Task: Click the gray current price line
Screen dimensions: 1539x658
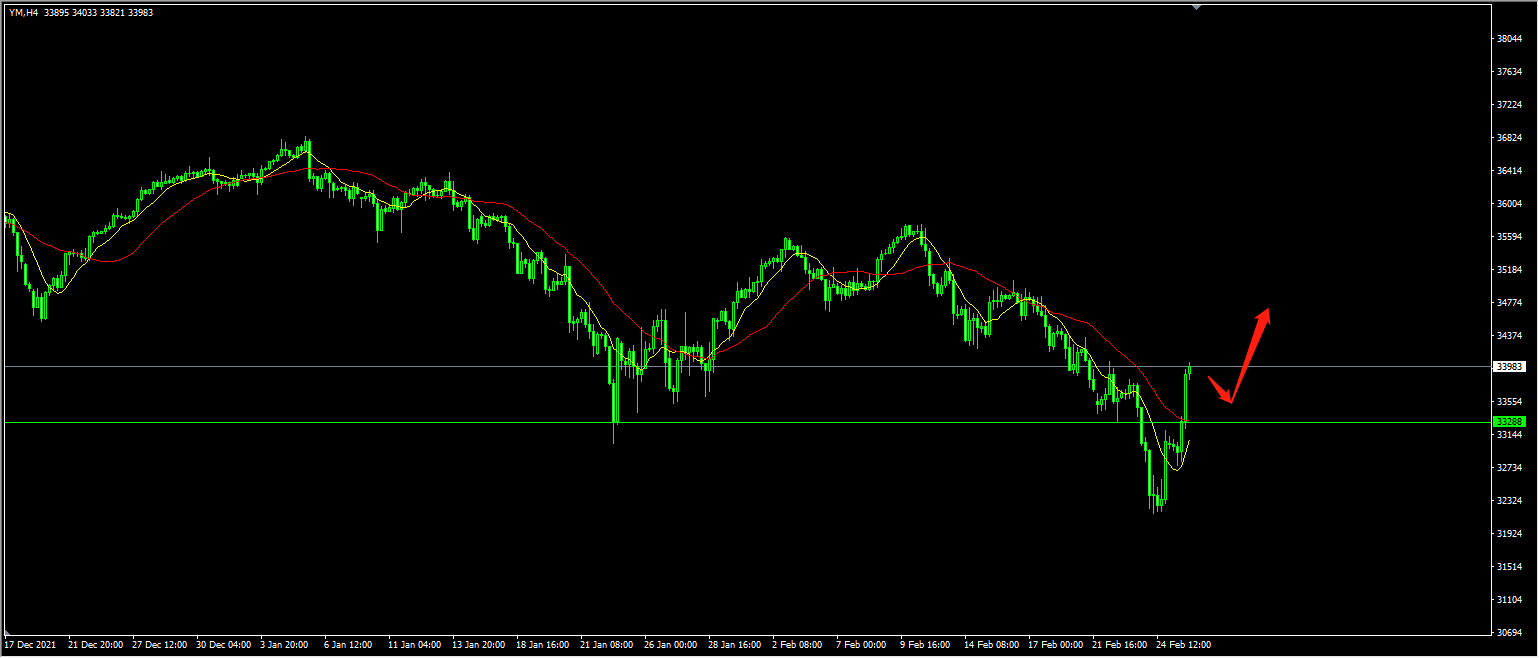Action: (x=800, y=367)
